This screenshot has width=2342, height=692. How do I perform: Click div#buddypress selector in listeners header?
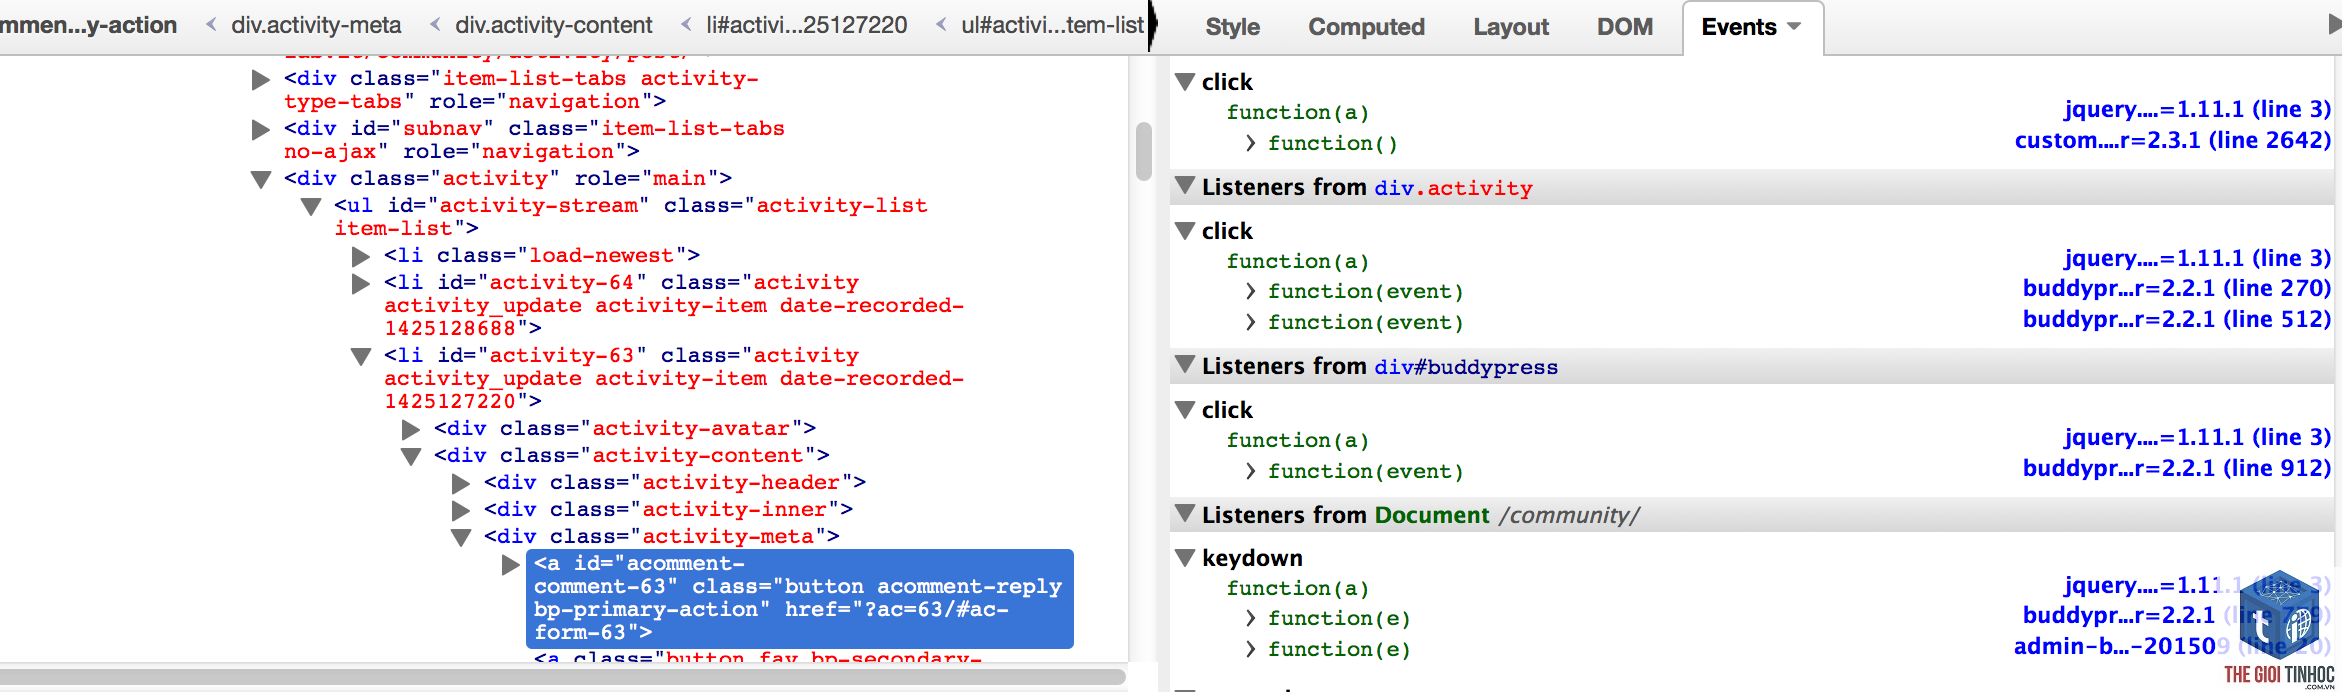point(1466,366)
